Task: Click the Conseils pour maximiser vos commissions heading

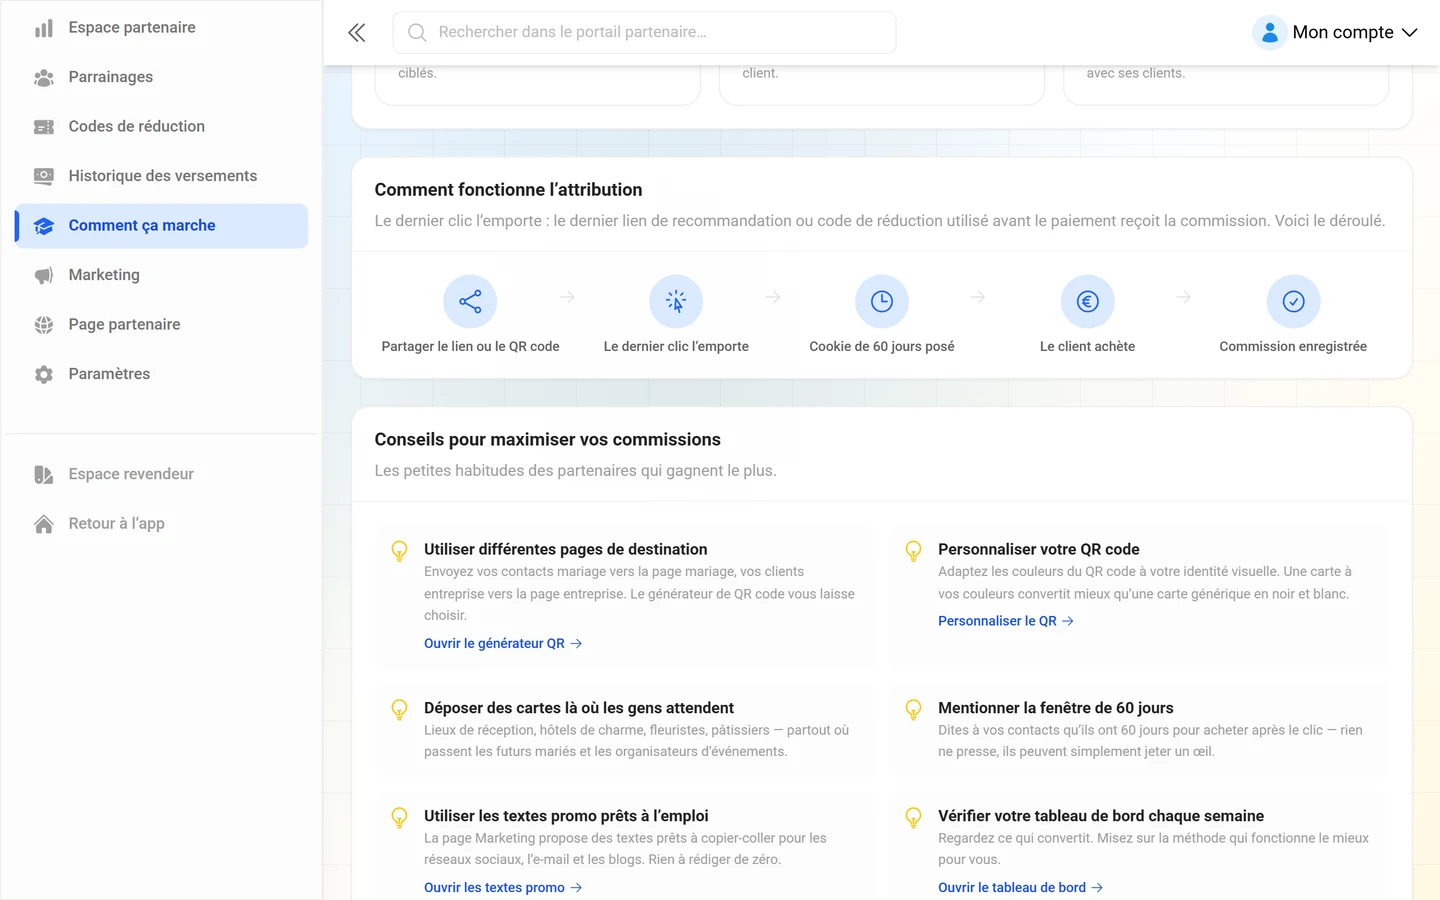Action: 548,440
